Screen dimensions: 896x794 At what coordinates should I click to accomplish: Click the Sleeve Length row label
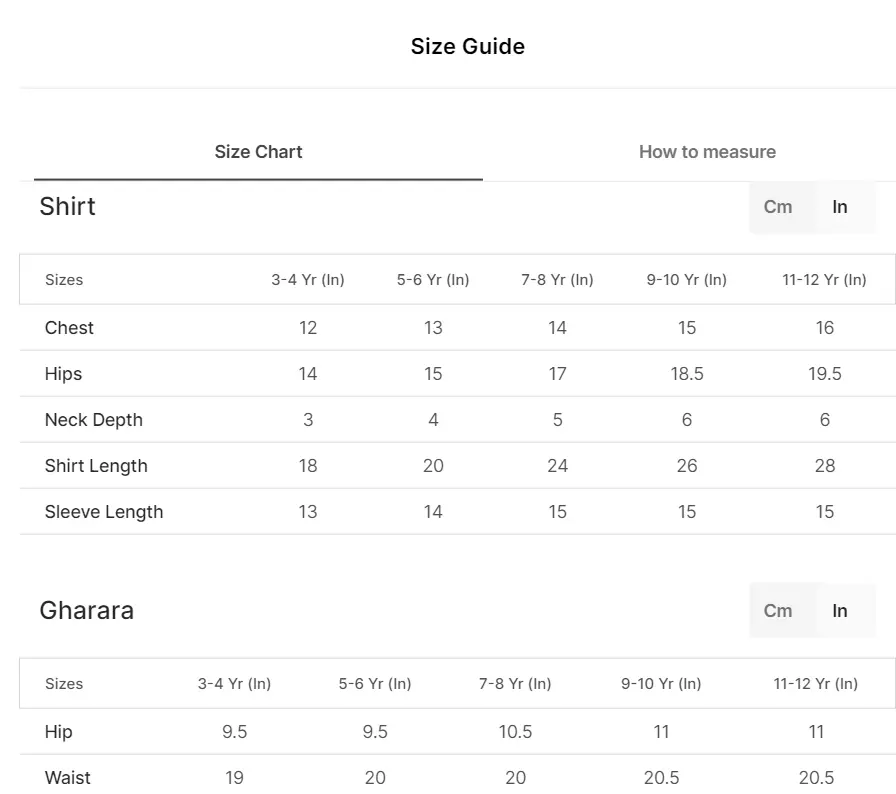point(104,512)
